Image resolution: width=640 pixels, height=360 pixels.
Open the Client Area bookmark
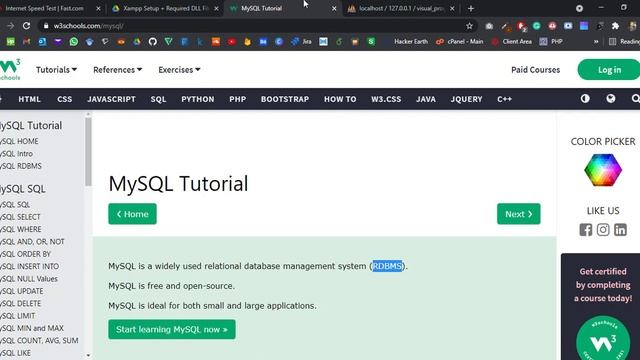tap(512, 42)
